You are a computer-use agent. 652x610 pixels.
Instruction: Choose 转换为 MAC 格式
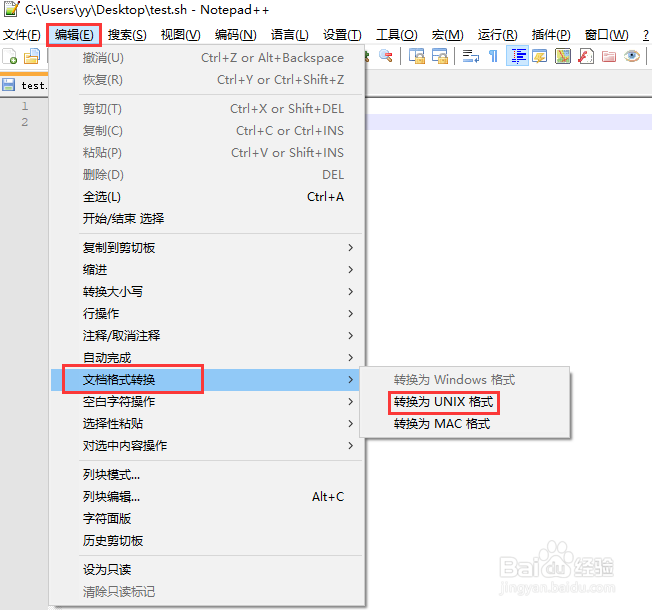[x=464, y=424]
